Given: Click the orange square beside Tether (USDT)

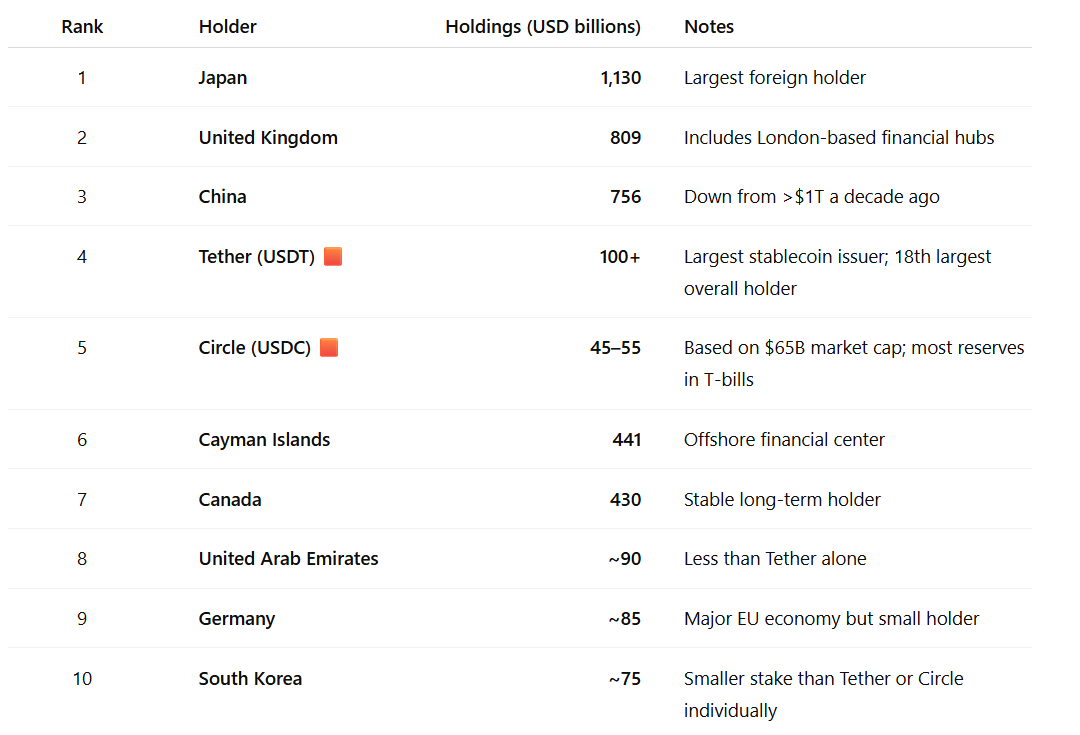Looking at the screenshot, I should (333, 257).
